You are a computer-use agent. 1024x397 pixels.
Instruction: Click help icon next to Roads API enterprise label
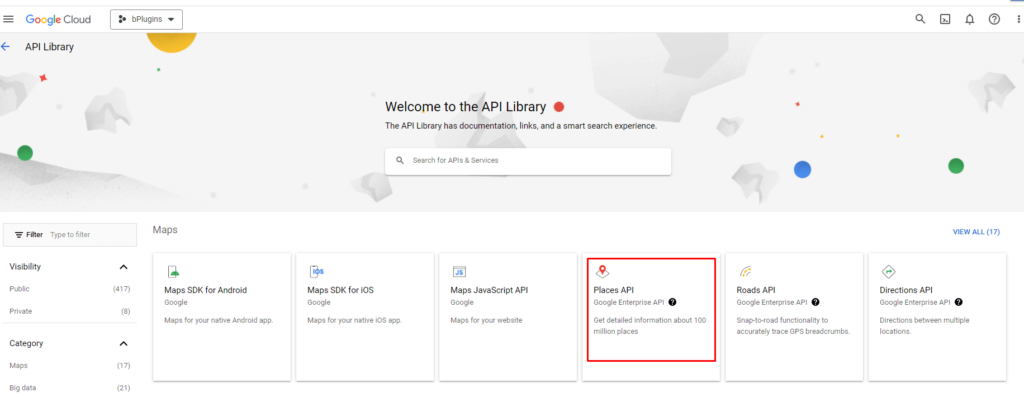click(816, 302)
